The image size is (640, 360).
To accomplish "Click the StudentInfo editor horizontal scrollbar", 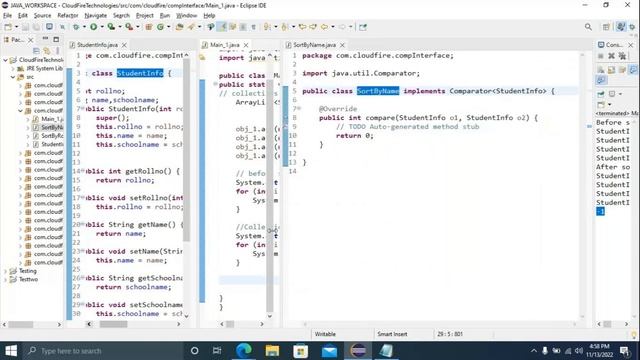I will 113,324.
